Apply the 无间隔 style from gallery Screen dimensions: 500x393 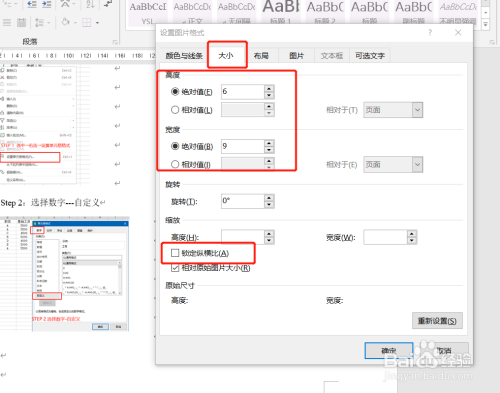tap(237, 13)
